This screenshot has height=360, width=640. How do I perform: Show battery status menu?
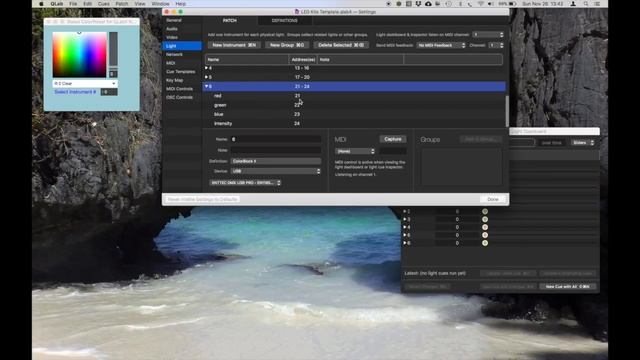click(508, 4)
